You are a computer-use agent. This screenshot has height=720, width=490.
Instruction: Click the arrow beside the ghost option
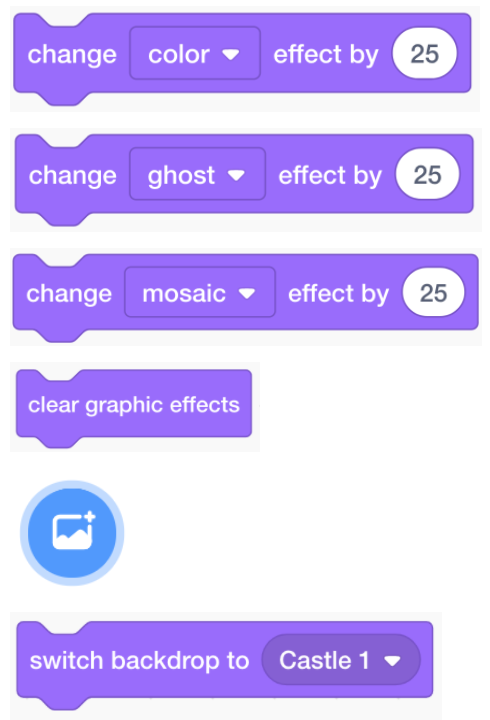(x=237, y=175)
